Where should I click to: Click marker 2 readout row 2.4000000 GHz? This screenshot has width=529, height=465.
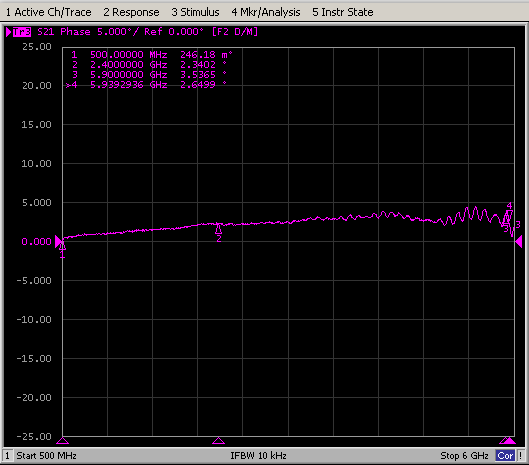149,65
